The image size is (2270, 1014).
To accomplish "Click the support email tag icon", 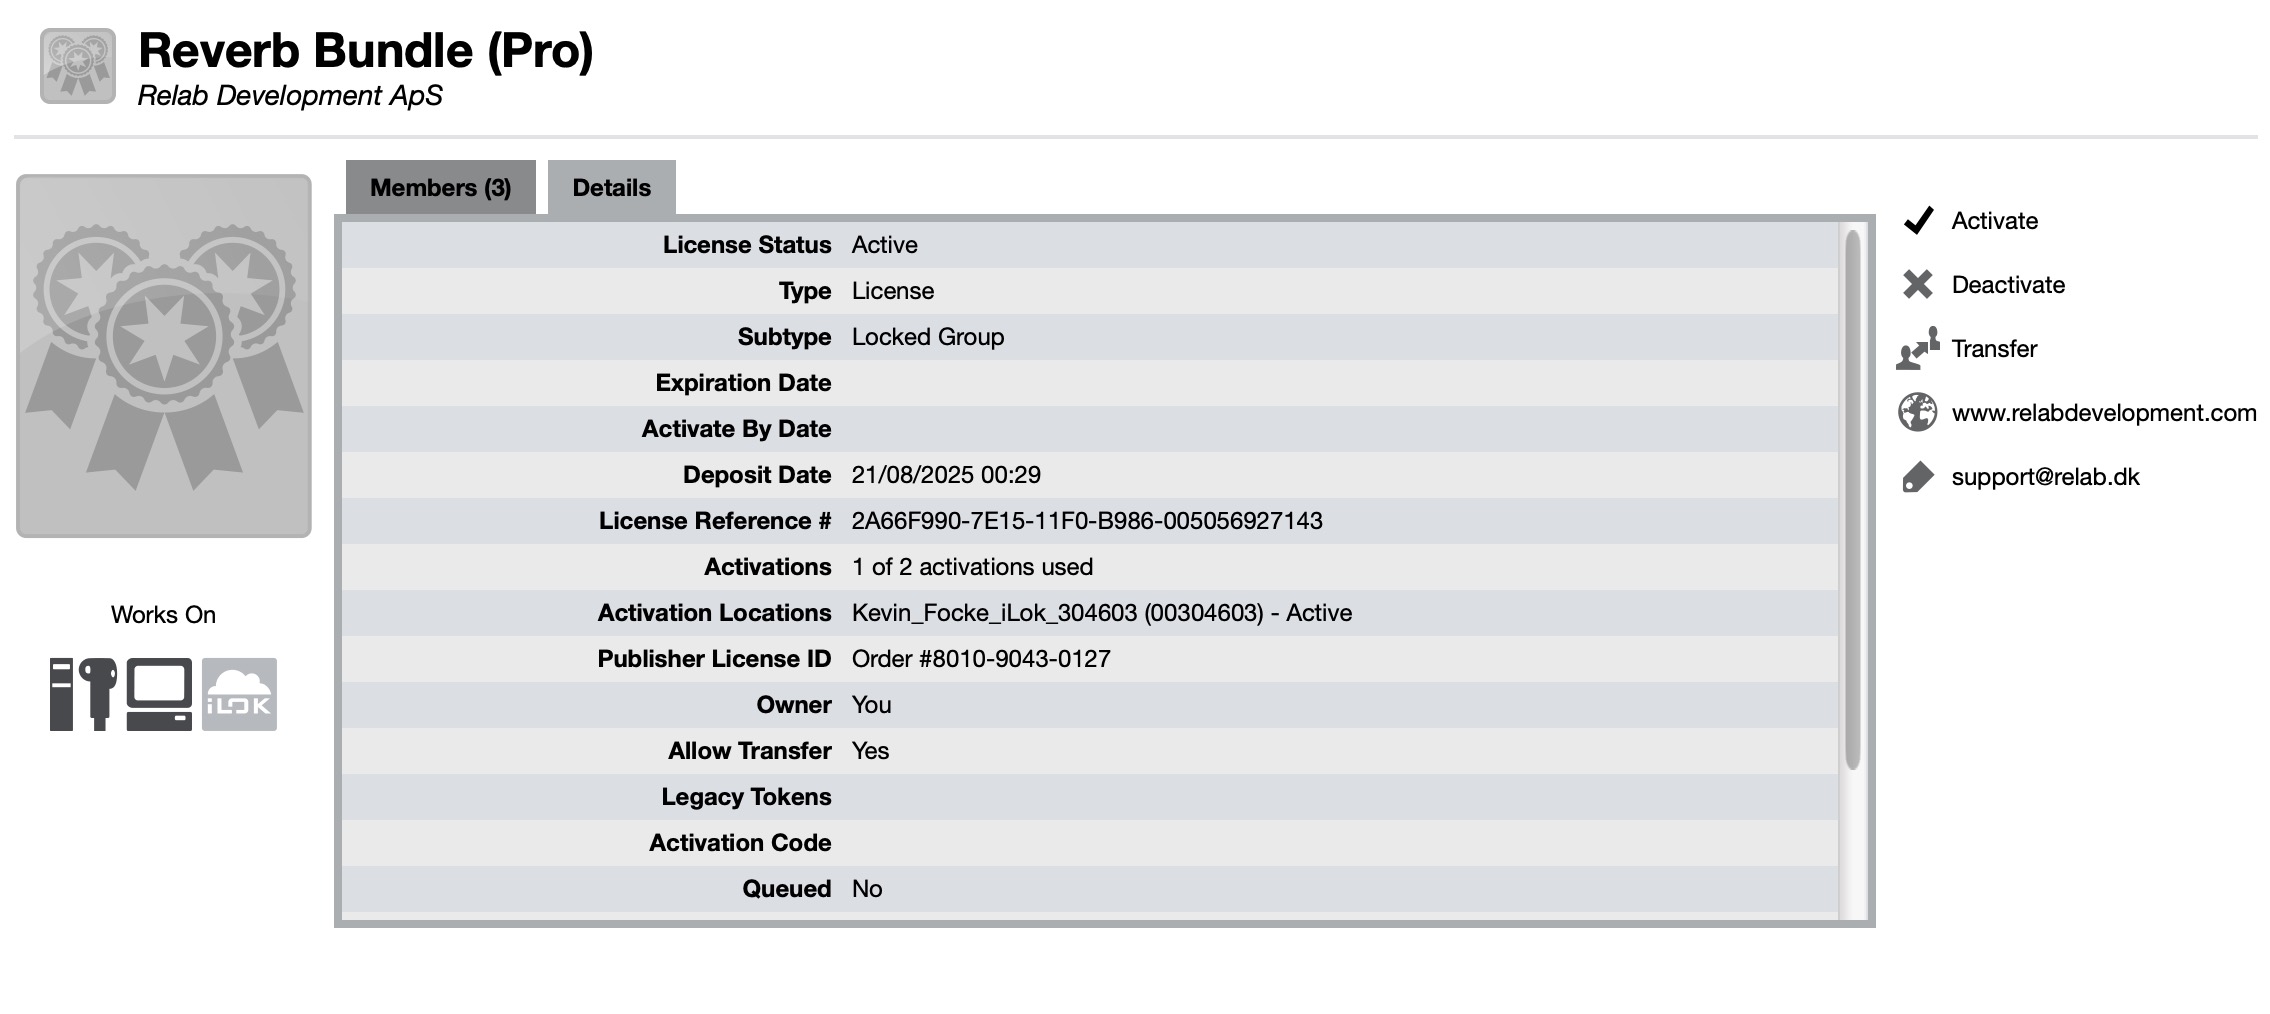I will point(1918,477).
